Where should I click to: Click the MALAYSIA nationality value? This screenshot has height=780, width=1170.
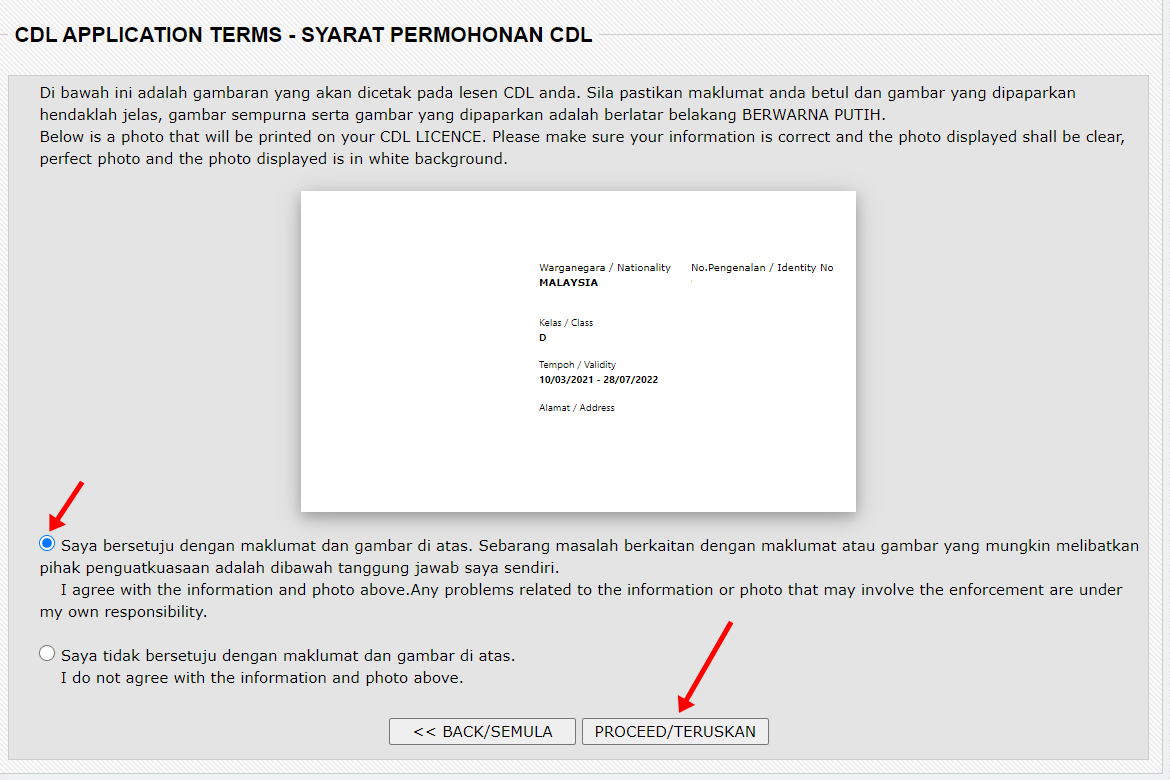pos(568,283)
